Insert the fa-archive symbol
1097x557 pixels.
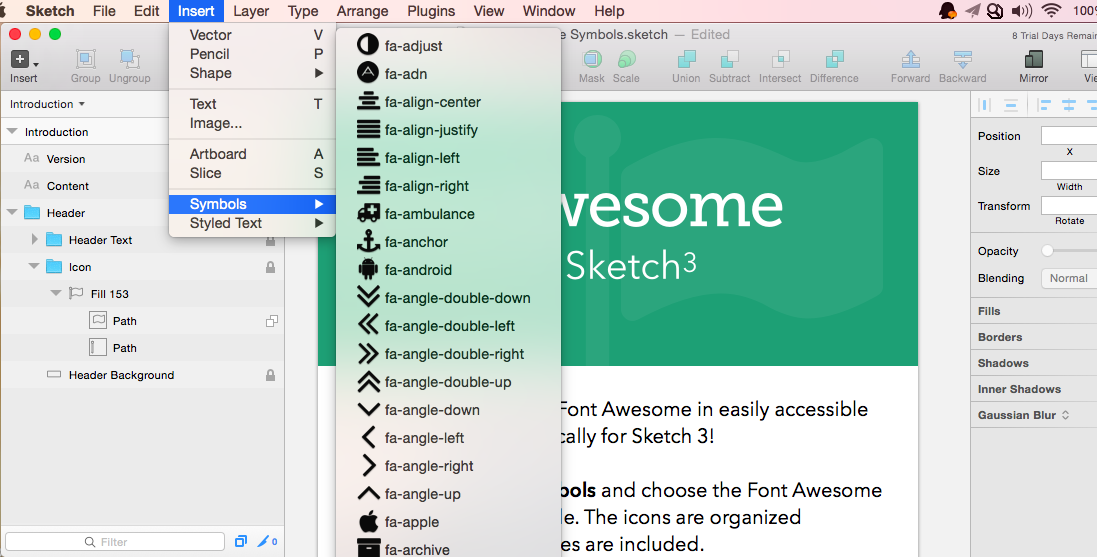click(448, 548)
